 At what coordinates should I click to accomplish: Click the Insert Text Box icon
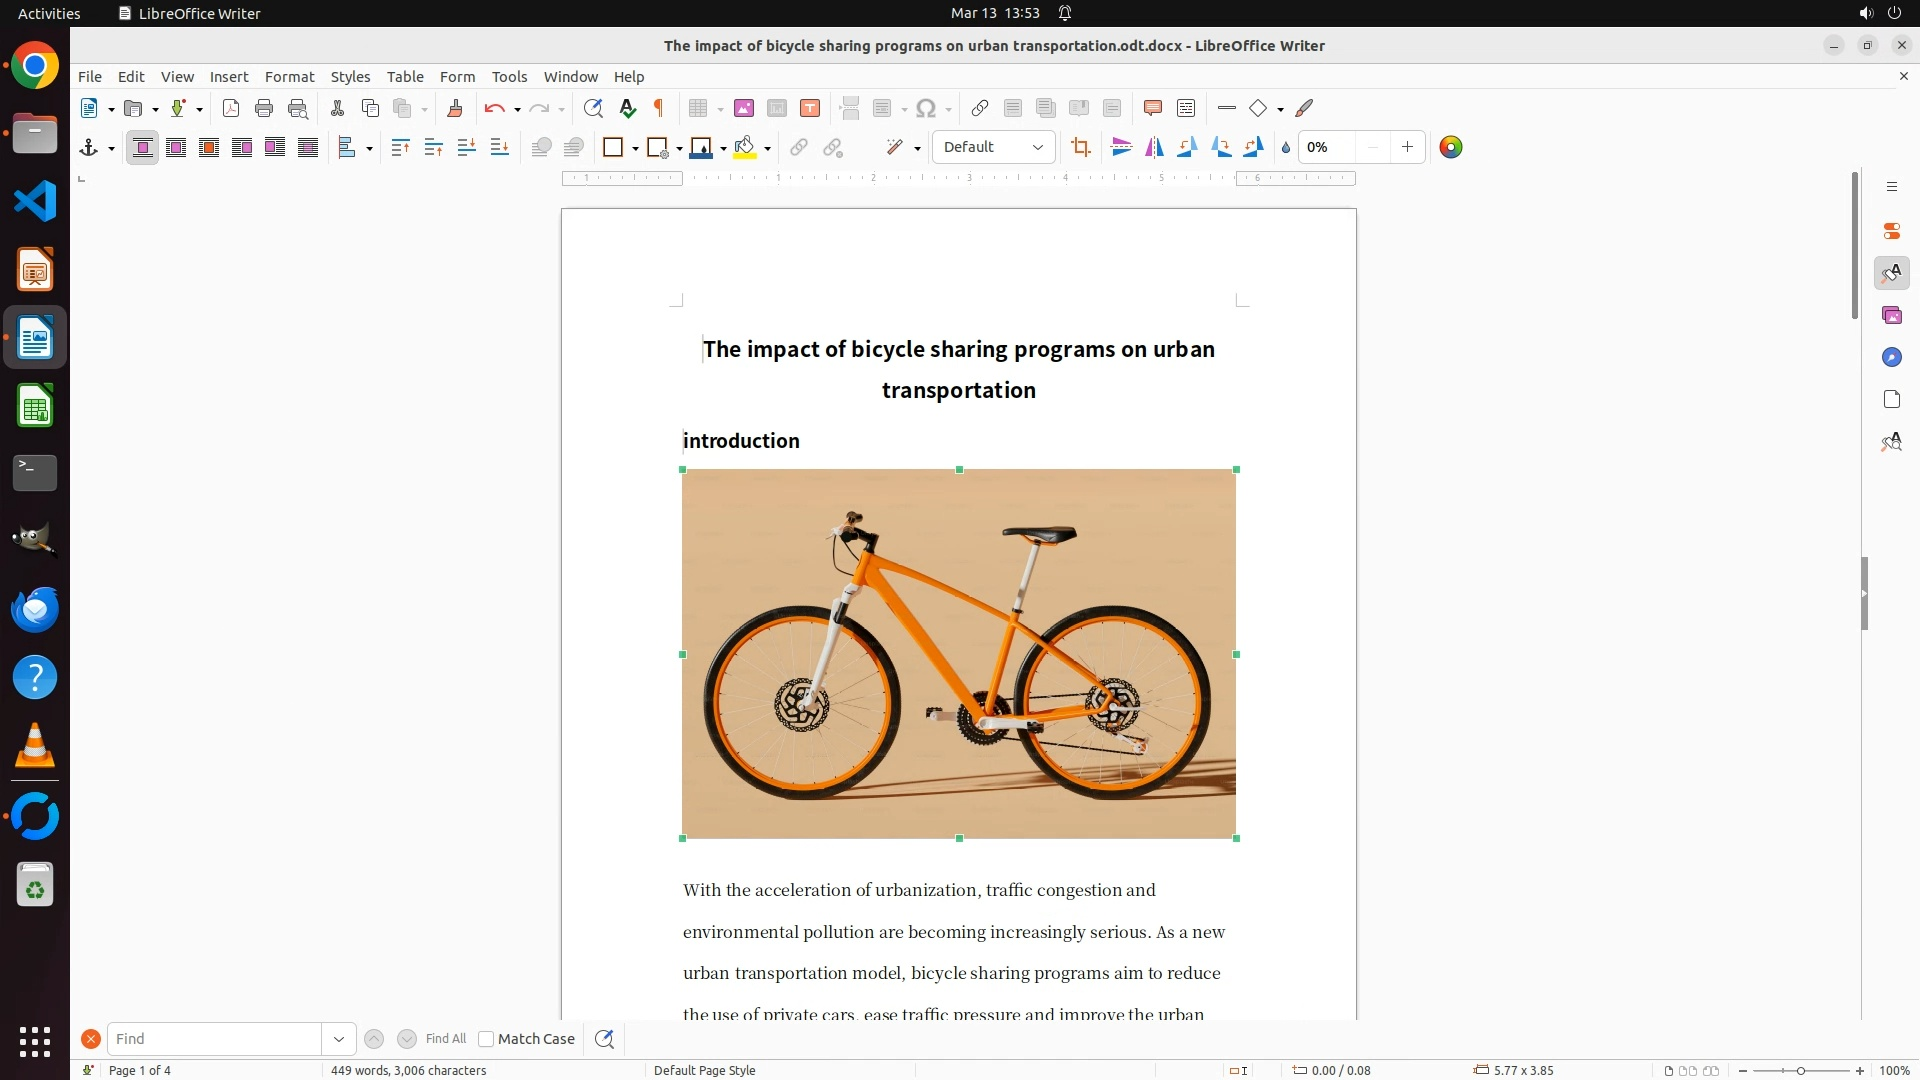coord(810,109)
